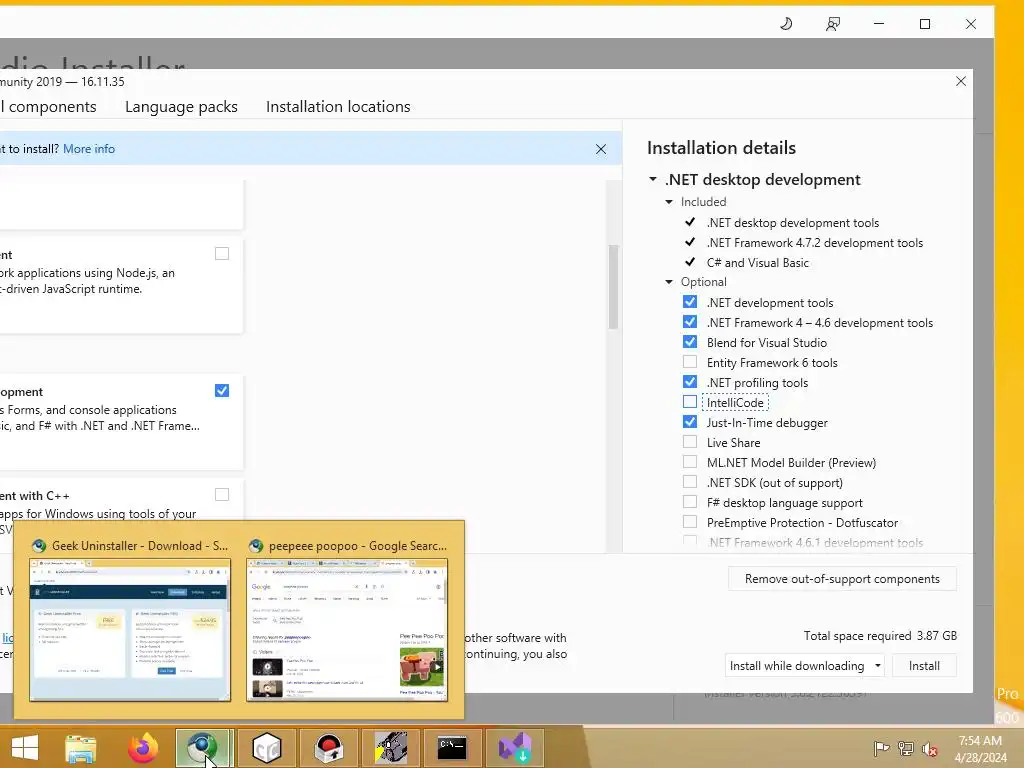Open Action Center flag tray icon
The image size is (1024, 768).
click(881, 748)
